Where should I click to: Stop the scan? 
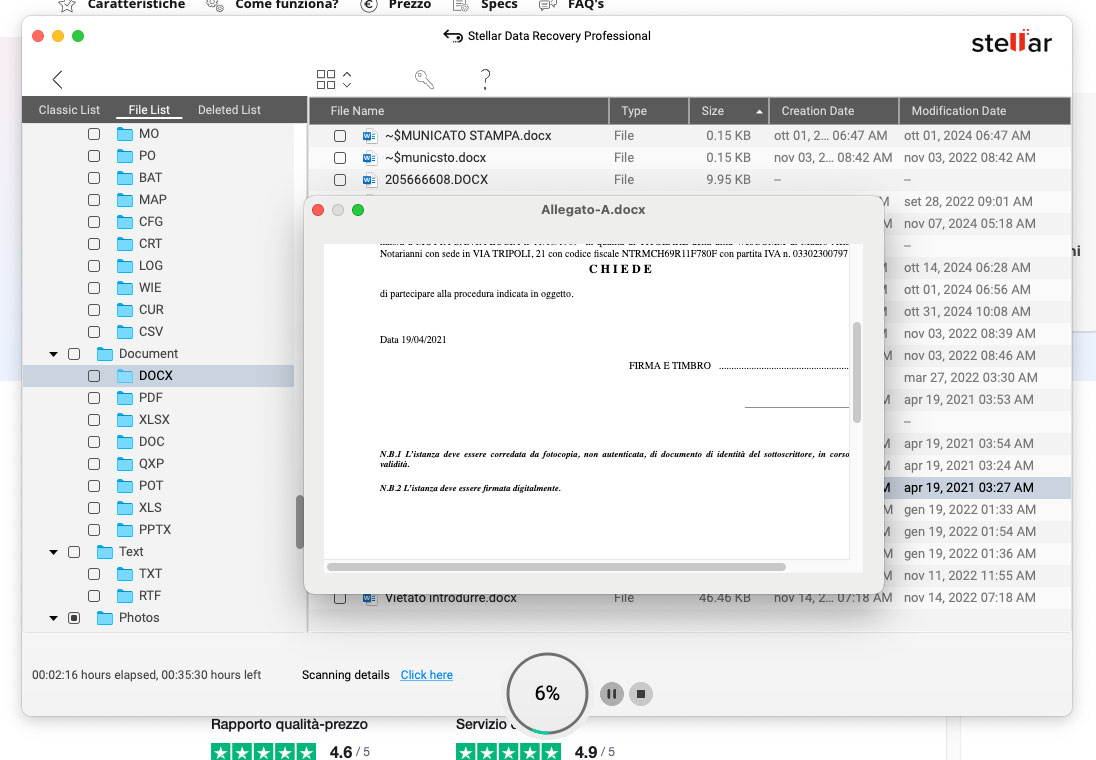pyautogui.click(x=641, y=694)
